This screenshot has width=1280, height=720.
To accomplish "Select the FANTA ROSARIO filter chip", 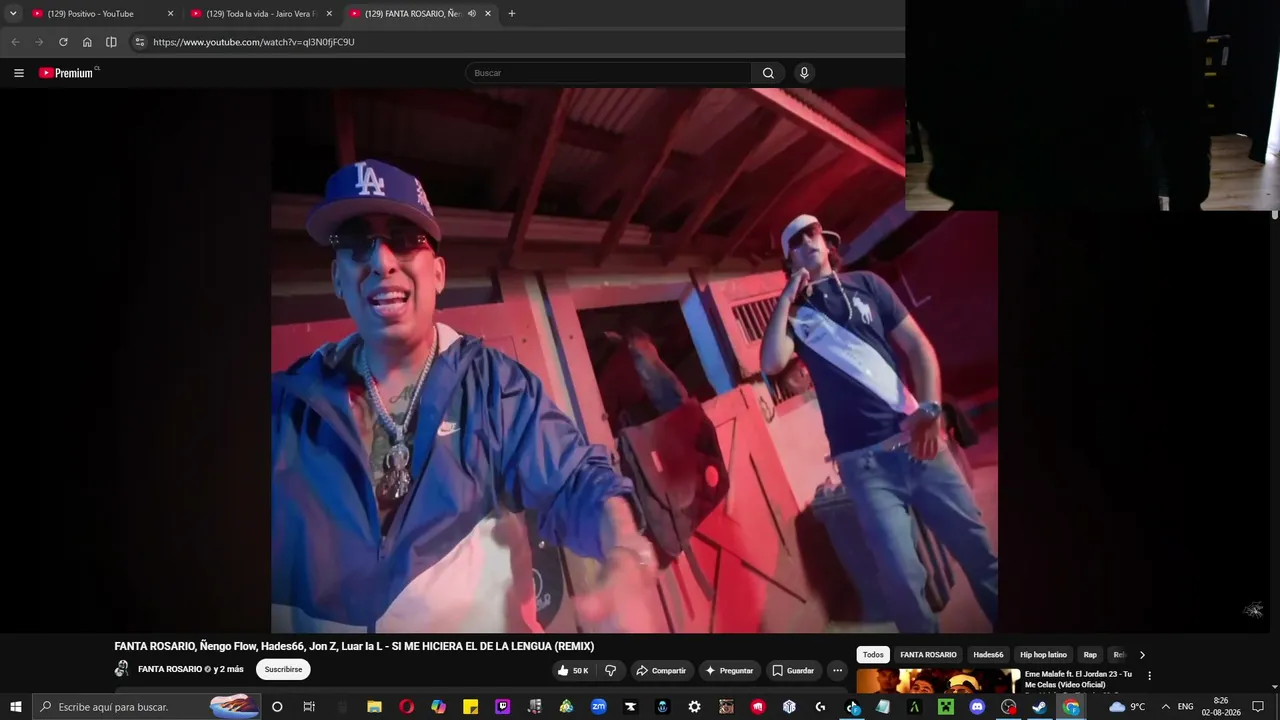I will point(928,655).
